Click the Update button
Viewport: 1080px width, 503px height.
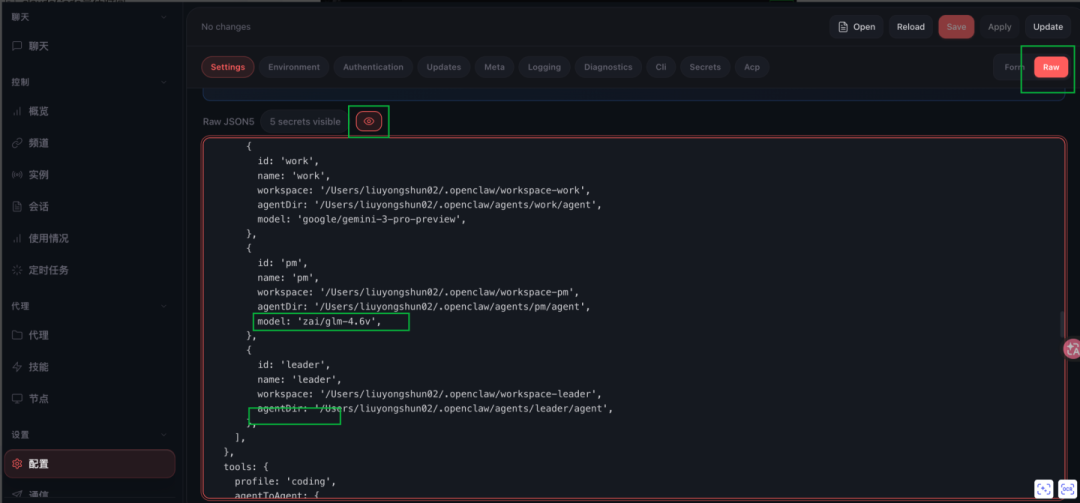[1048, 27]
